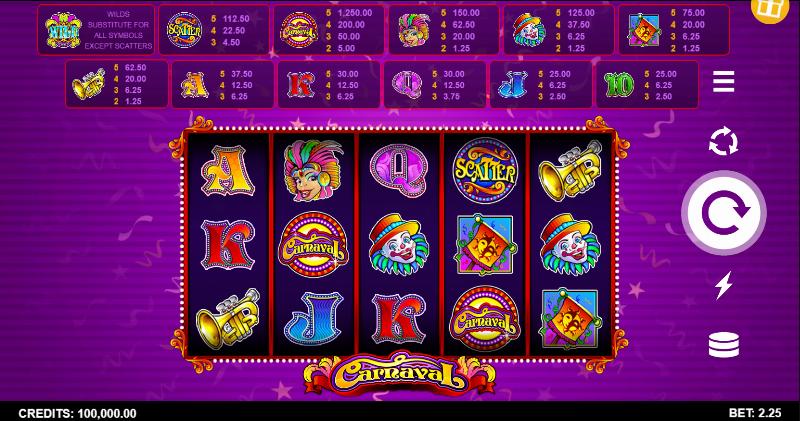Click the Wild symbol paytable tile

96,30
